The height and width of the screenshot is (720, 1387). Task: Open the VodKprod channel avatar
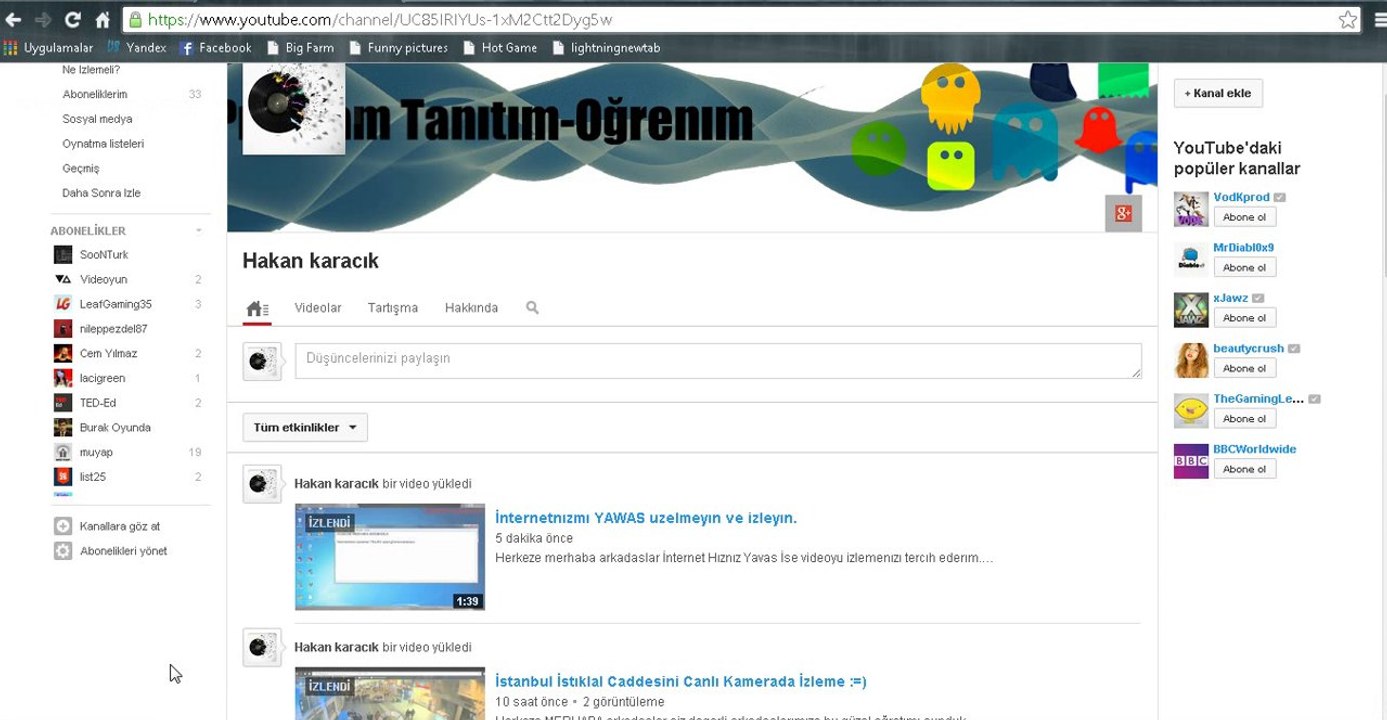coord(1191,209)
